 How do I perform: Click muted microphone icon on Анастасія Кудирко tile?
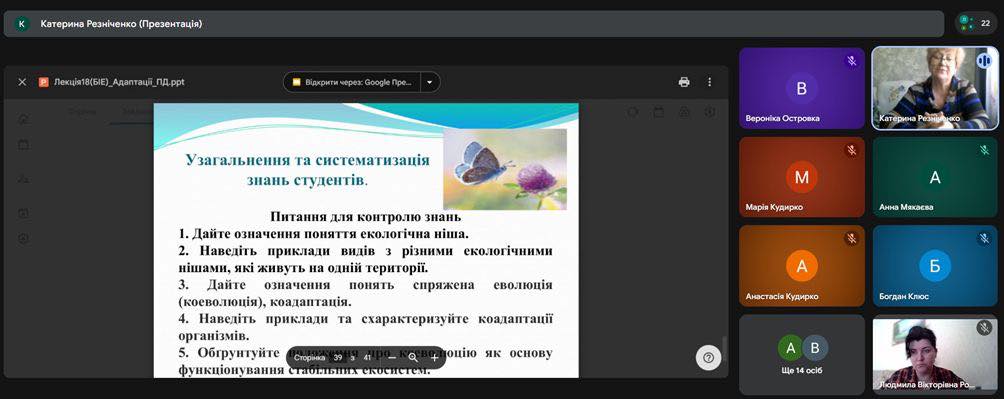pos(852,239)
